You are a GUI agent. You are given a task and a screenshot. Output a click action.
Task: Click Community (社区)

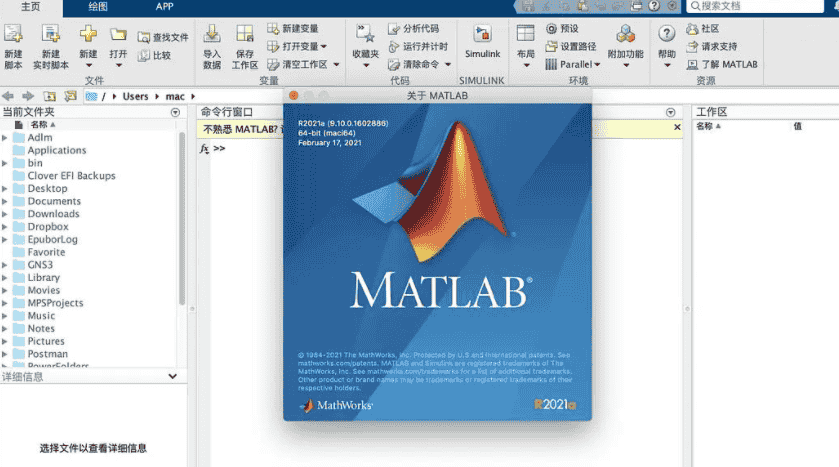[703, 28]
